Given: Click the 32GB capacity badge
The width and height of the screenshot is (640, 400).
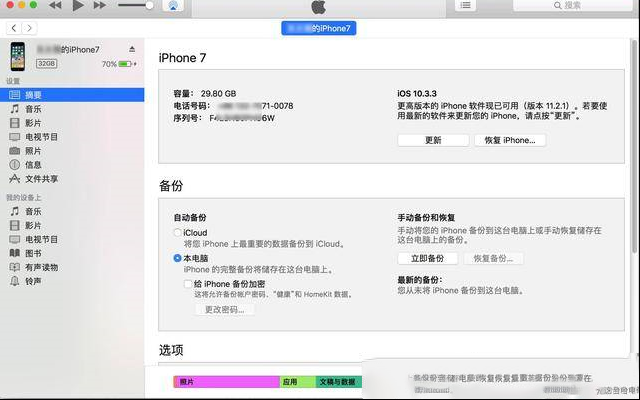Looking at the screenshot, I should [47, 64].
